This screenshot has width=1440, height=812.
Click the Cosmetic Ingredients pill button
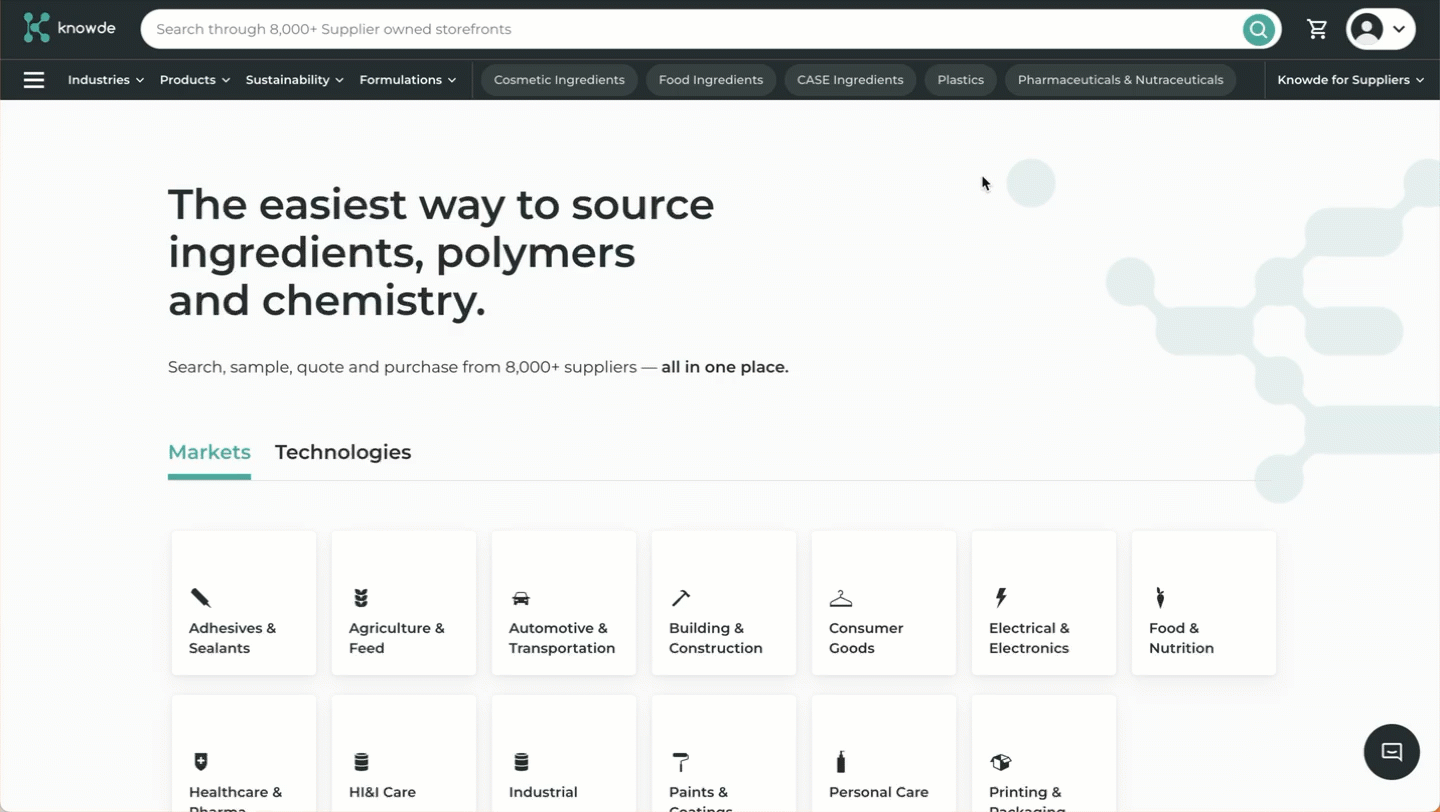pyautogui.click(x=559, y=80)
